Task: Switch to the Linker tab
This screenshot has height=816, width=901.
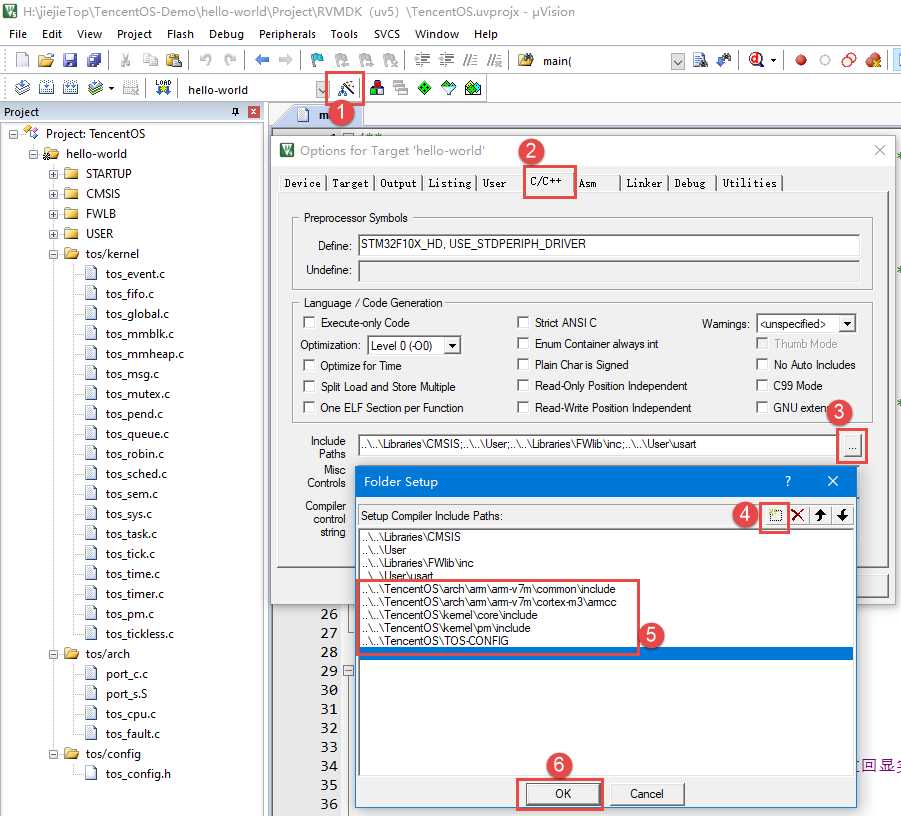Action: (644, 183)
